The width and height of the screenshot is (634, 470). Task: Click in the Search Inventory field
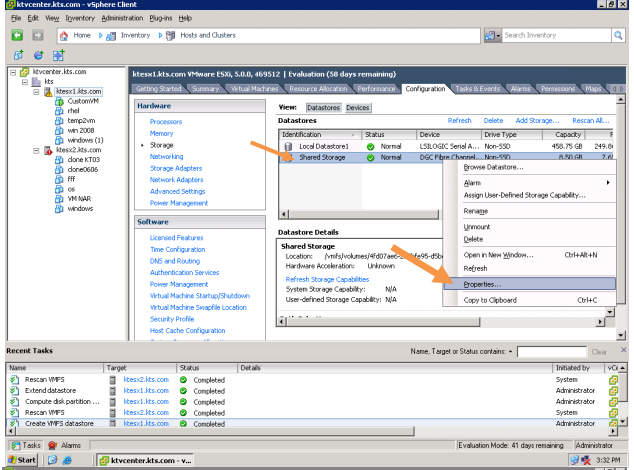[557, 35]
